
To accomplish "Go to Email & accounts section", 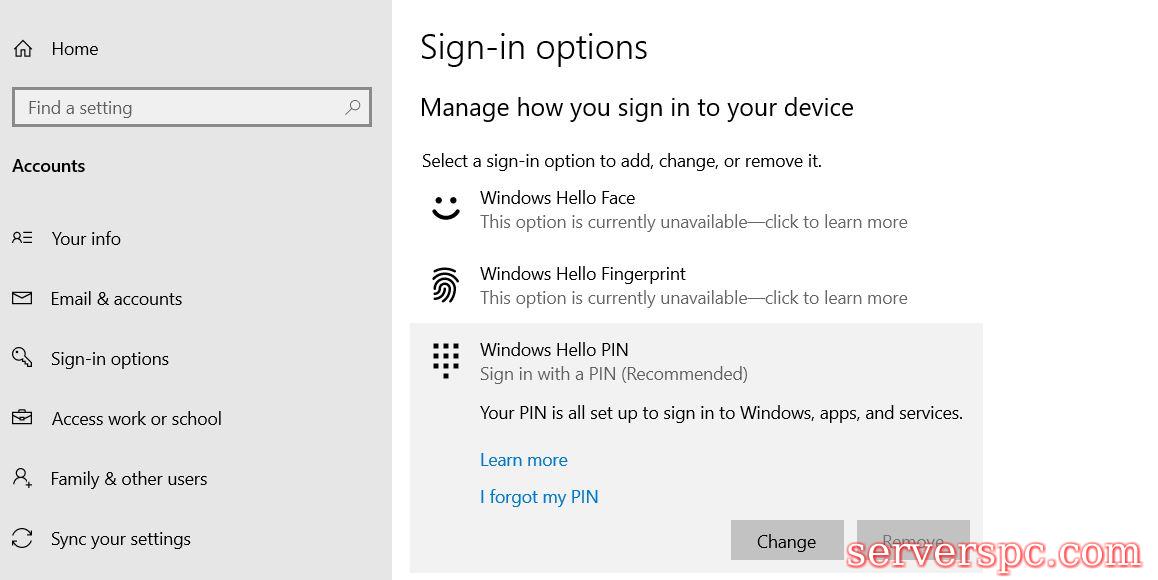I will 116,299.
